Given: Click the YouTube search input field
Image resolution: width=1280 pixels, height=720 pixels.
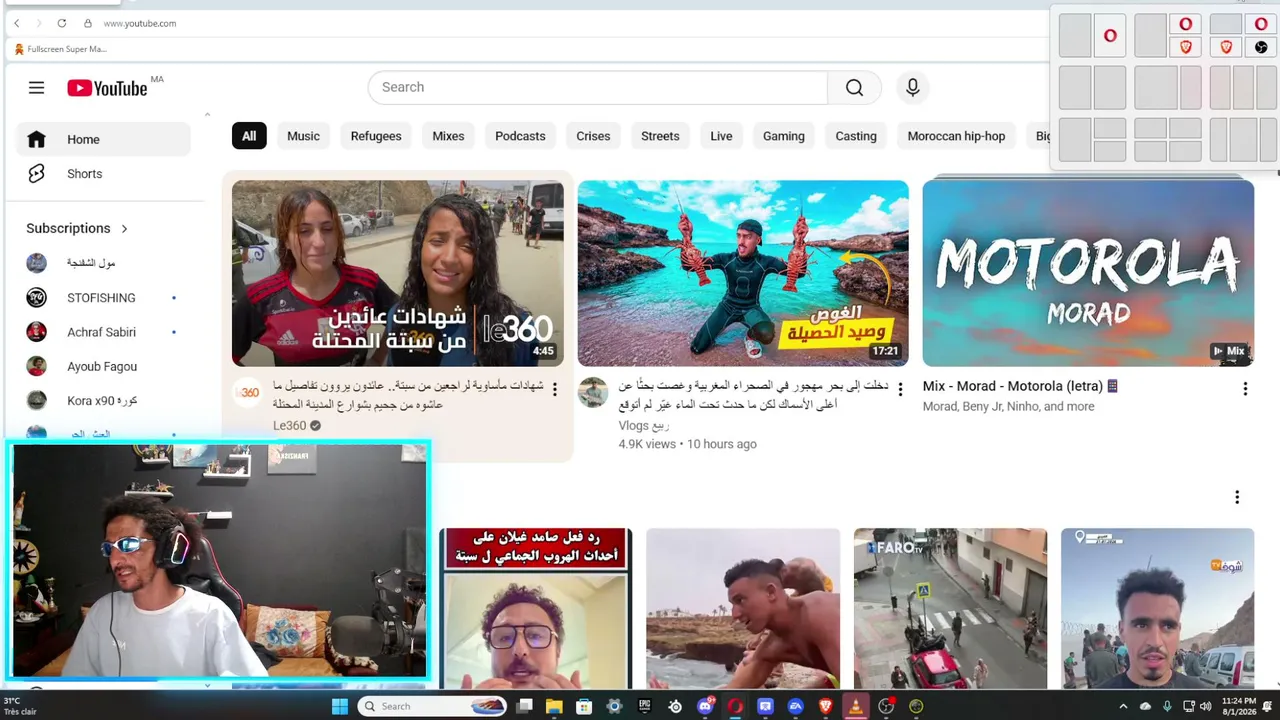Looking at the screenshot, I should 598,88.
